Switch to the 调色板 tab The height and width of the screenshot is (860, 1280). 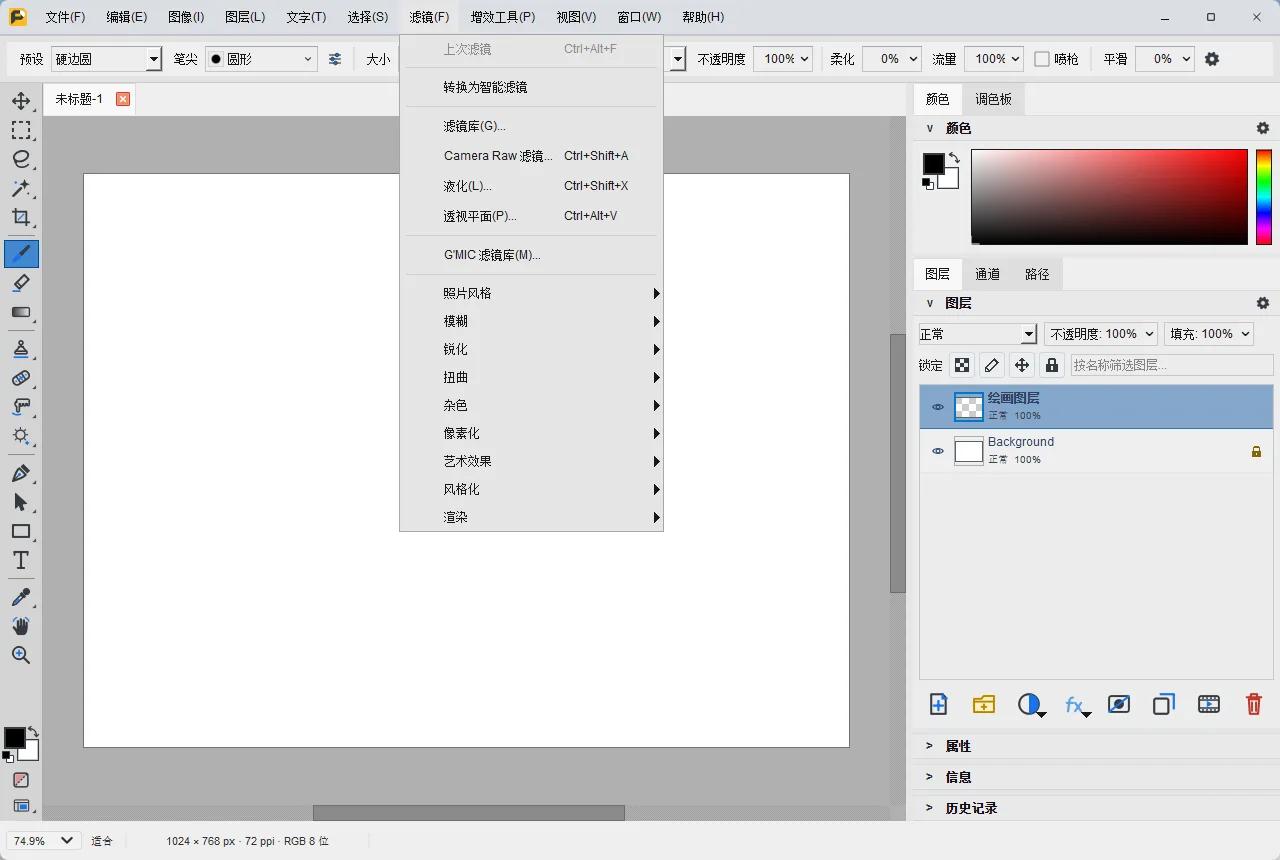(x=993, y=99)
